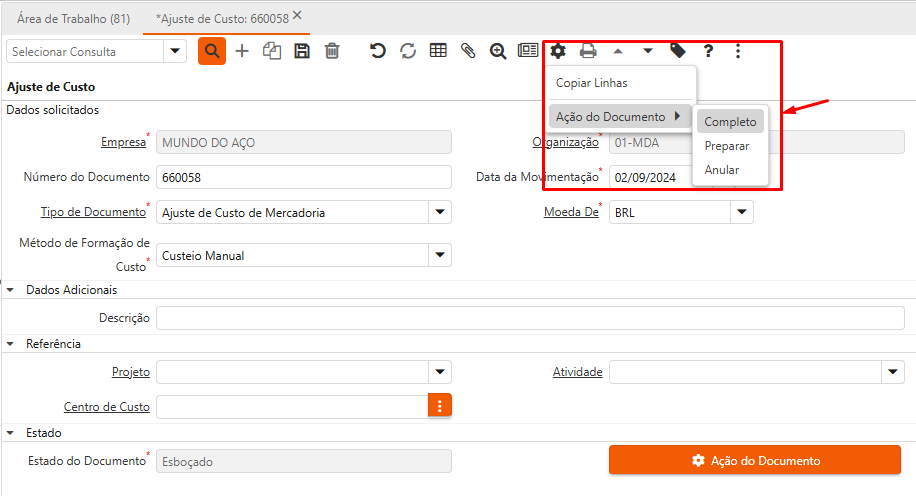Image resolution: width=916 pixels, height=496 pixels.
Task: Undo changes with the undo arrow icon
Action: 378,51
